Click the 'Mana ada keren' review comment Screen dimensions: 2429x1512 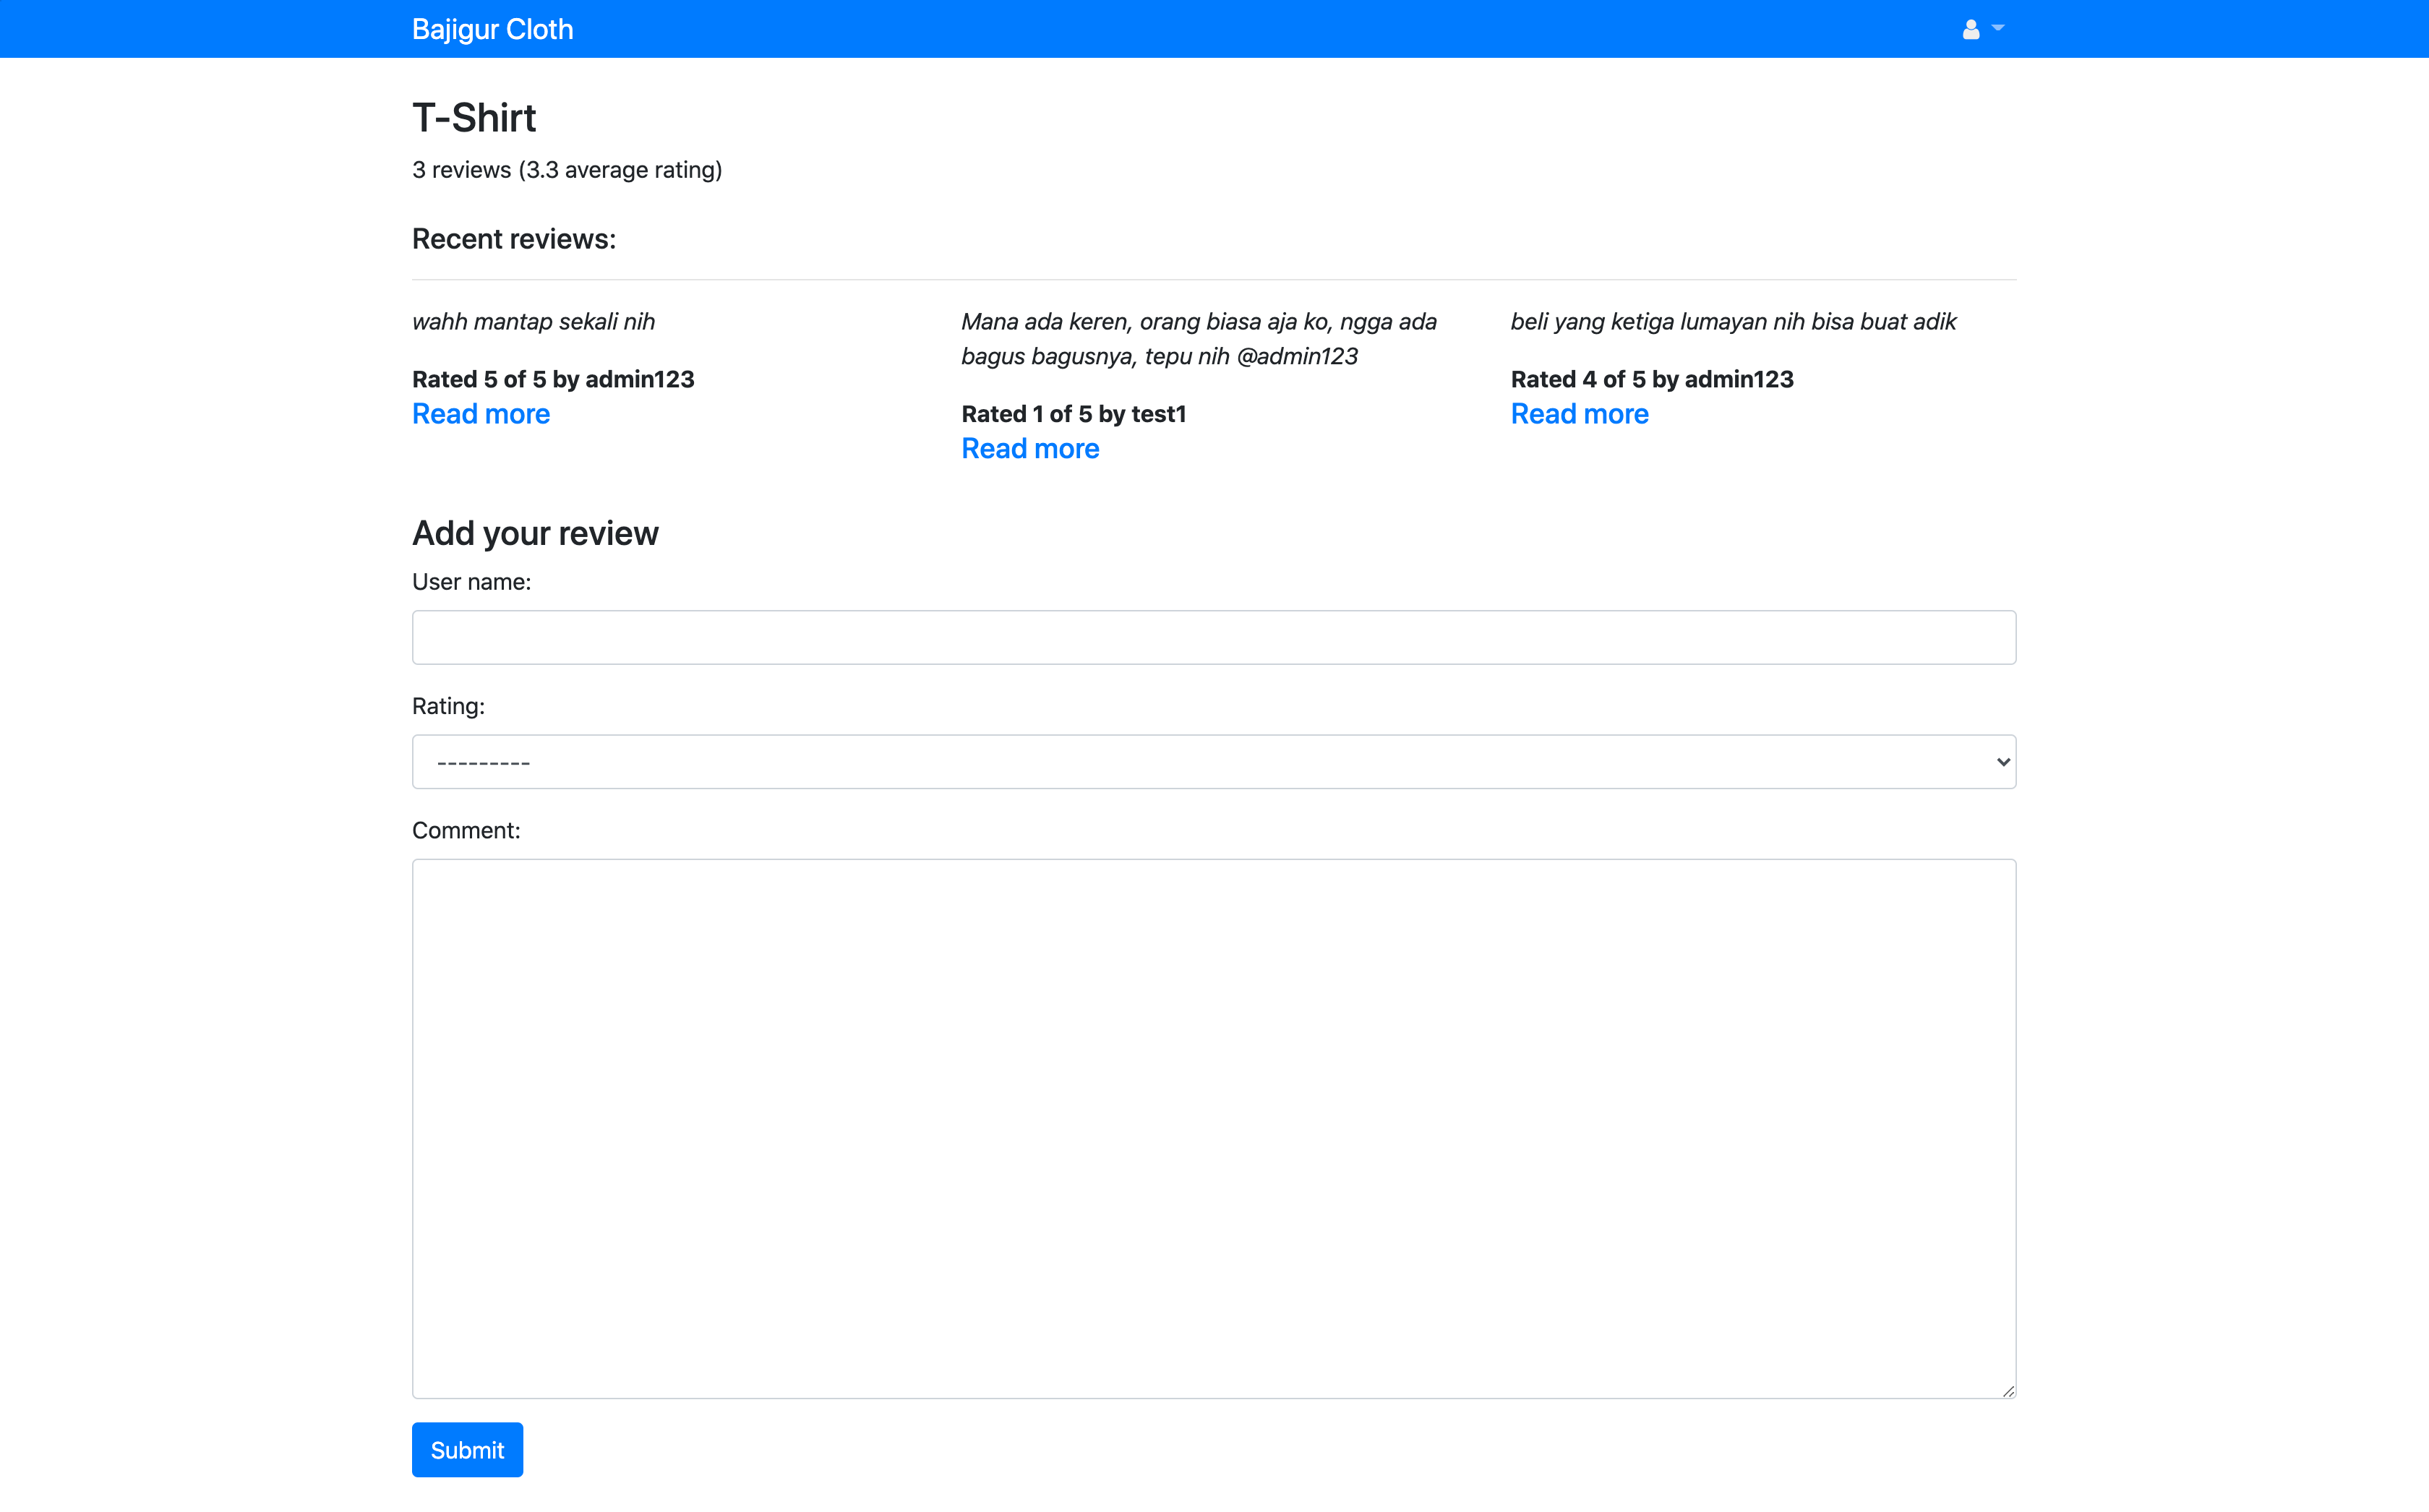click(1198, 339)
